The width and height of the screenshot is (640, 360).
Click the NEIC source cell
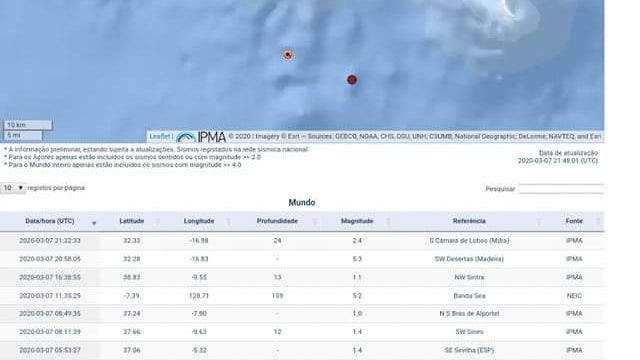click(574, 296)
